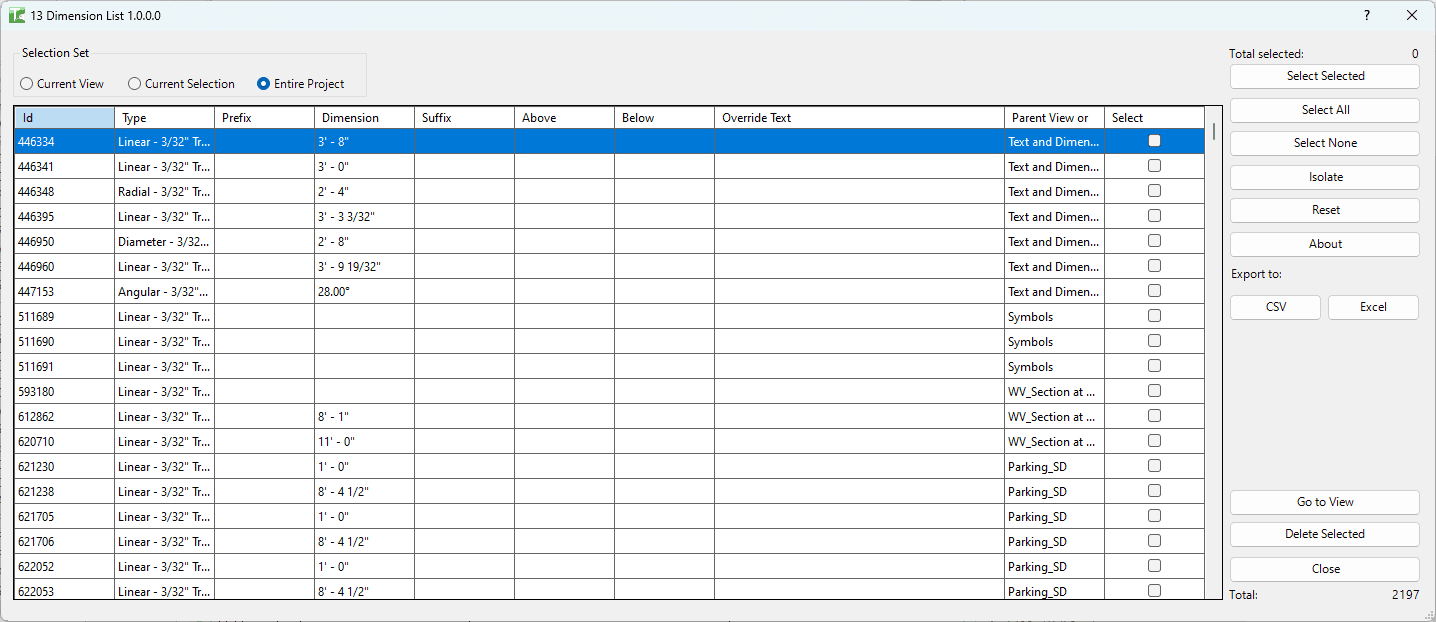Click the table's vertical scrollbar thumb
1436x622 pixels.
coord(1214,131)
